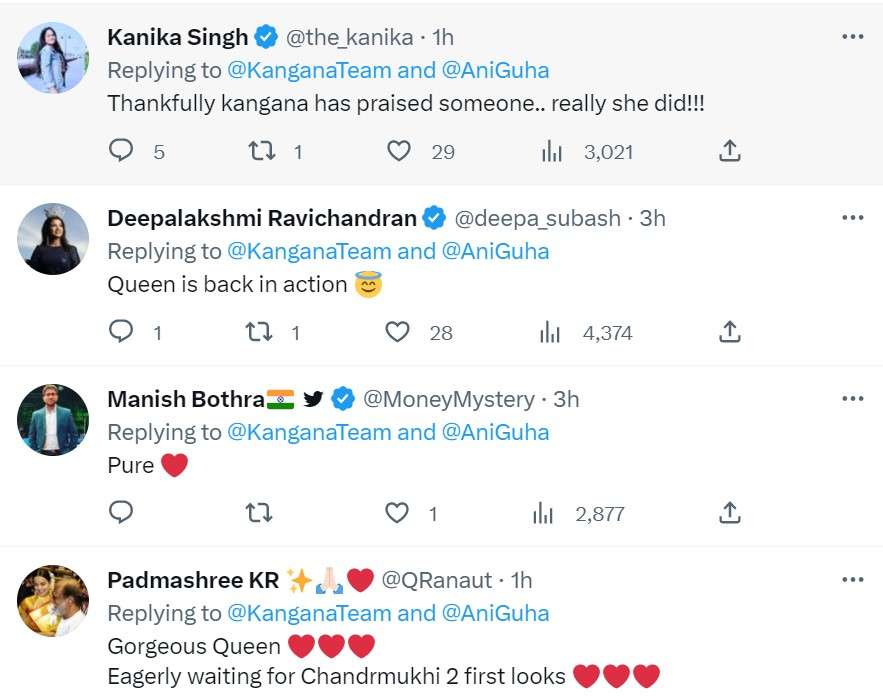Open the more options menu on Kanika Singh's tweet
Image resolution: width=883 pixels, height=699 pixels.
click(x=852, y=36)
